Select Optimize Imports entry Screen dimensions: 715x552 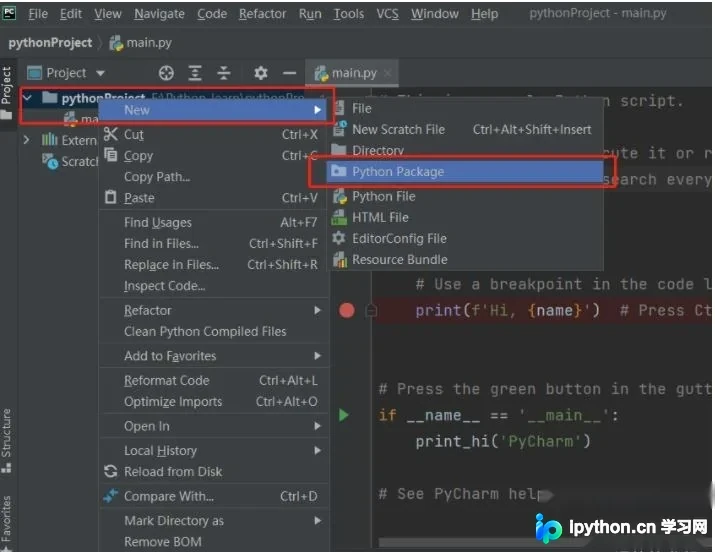point(213,401)
